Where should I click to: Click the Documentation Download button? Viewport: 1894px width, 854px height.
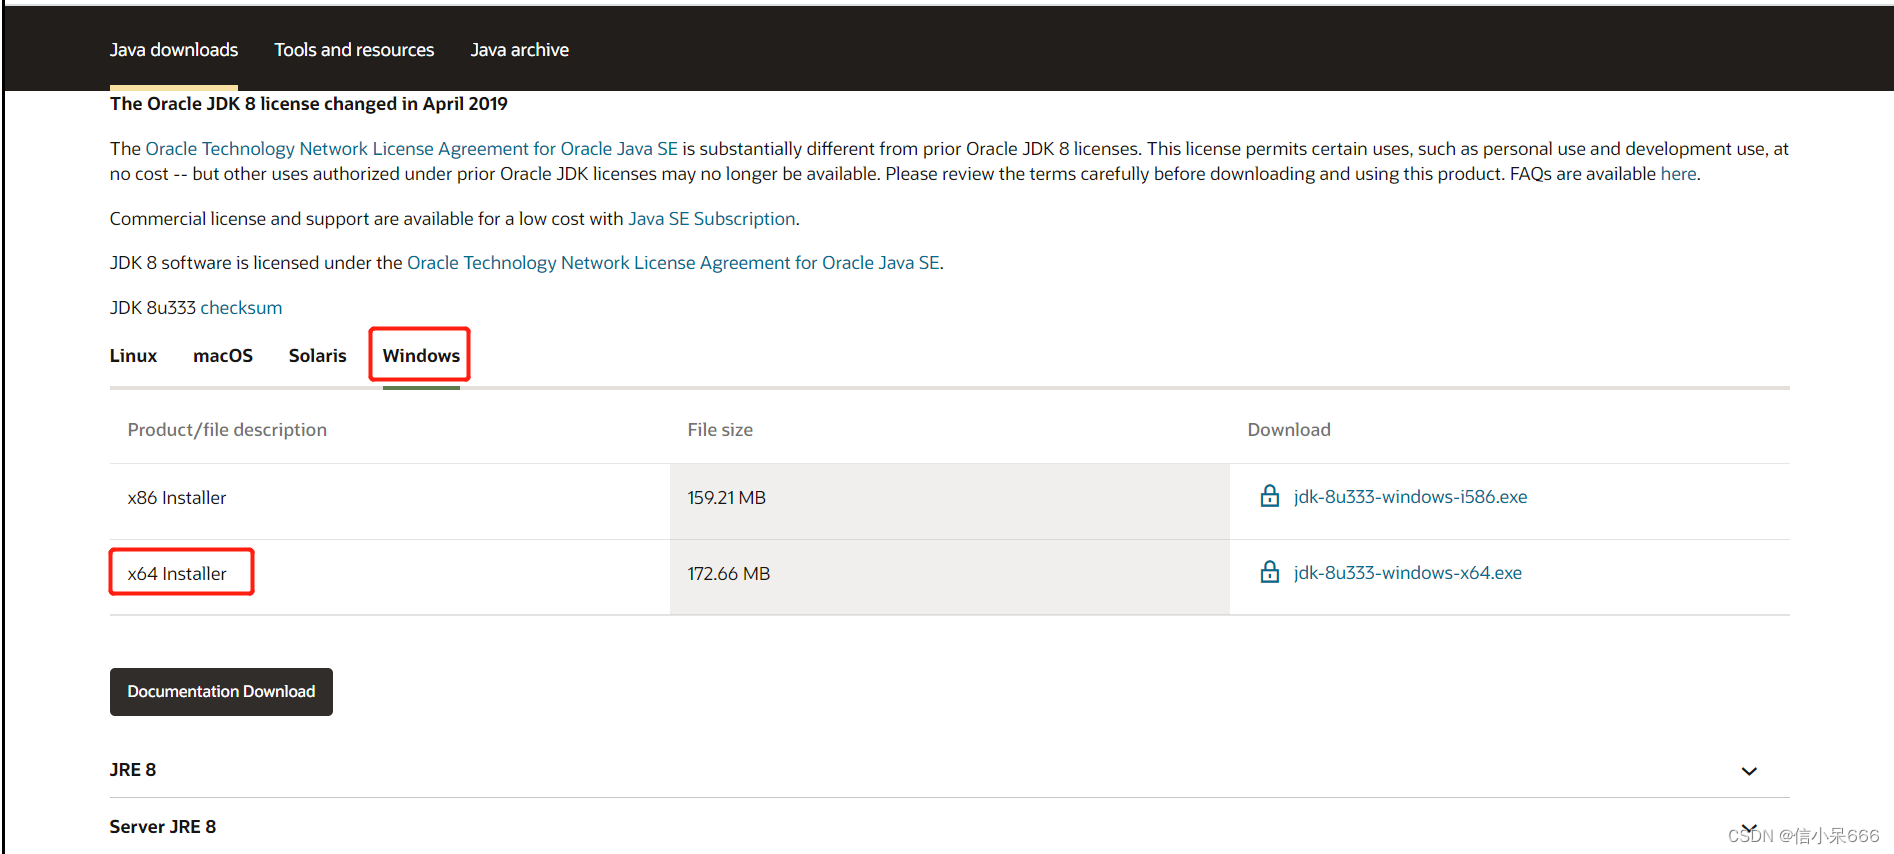(221, 692)
